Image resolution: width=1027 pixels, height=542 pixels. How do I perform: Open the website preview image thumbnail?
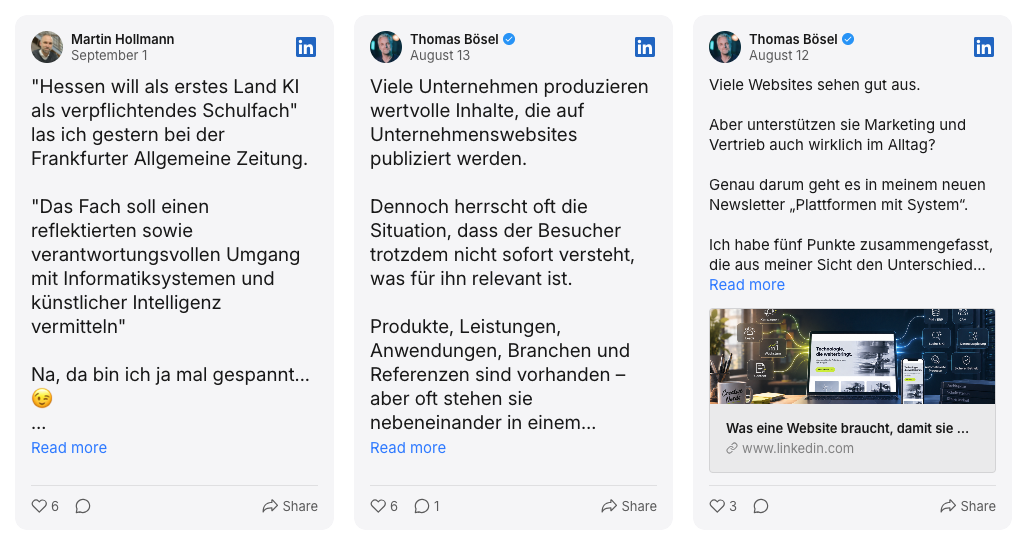coord(852,357)
